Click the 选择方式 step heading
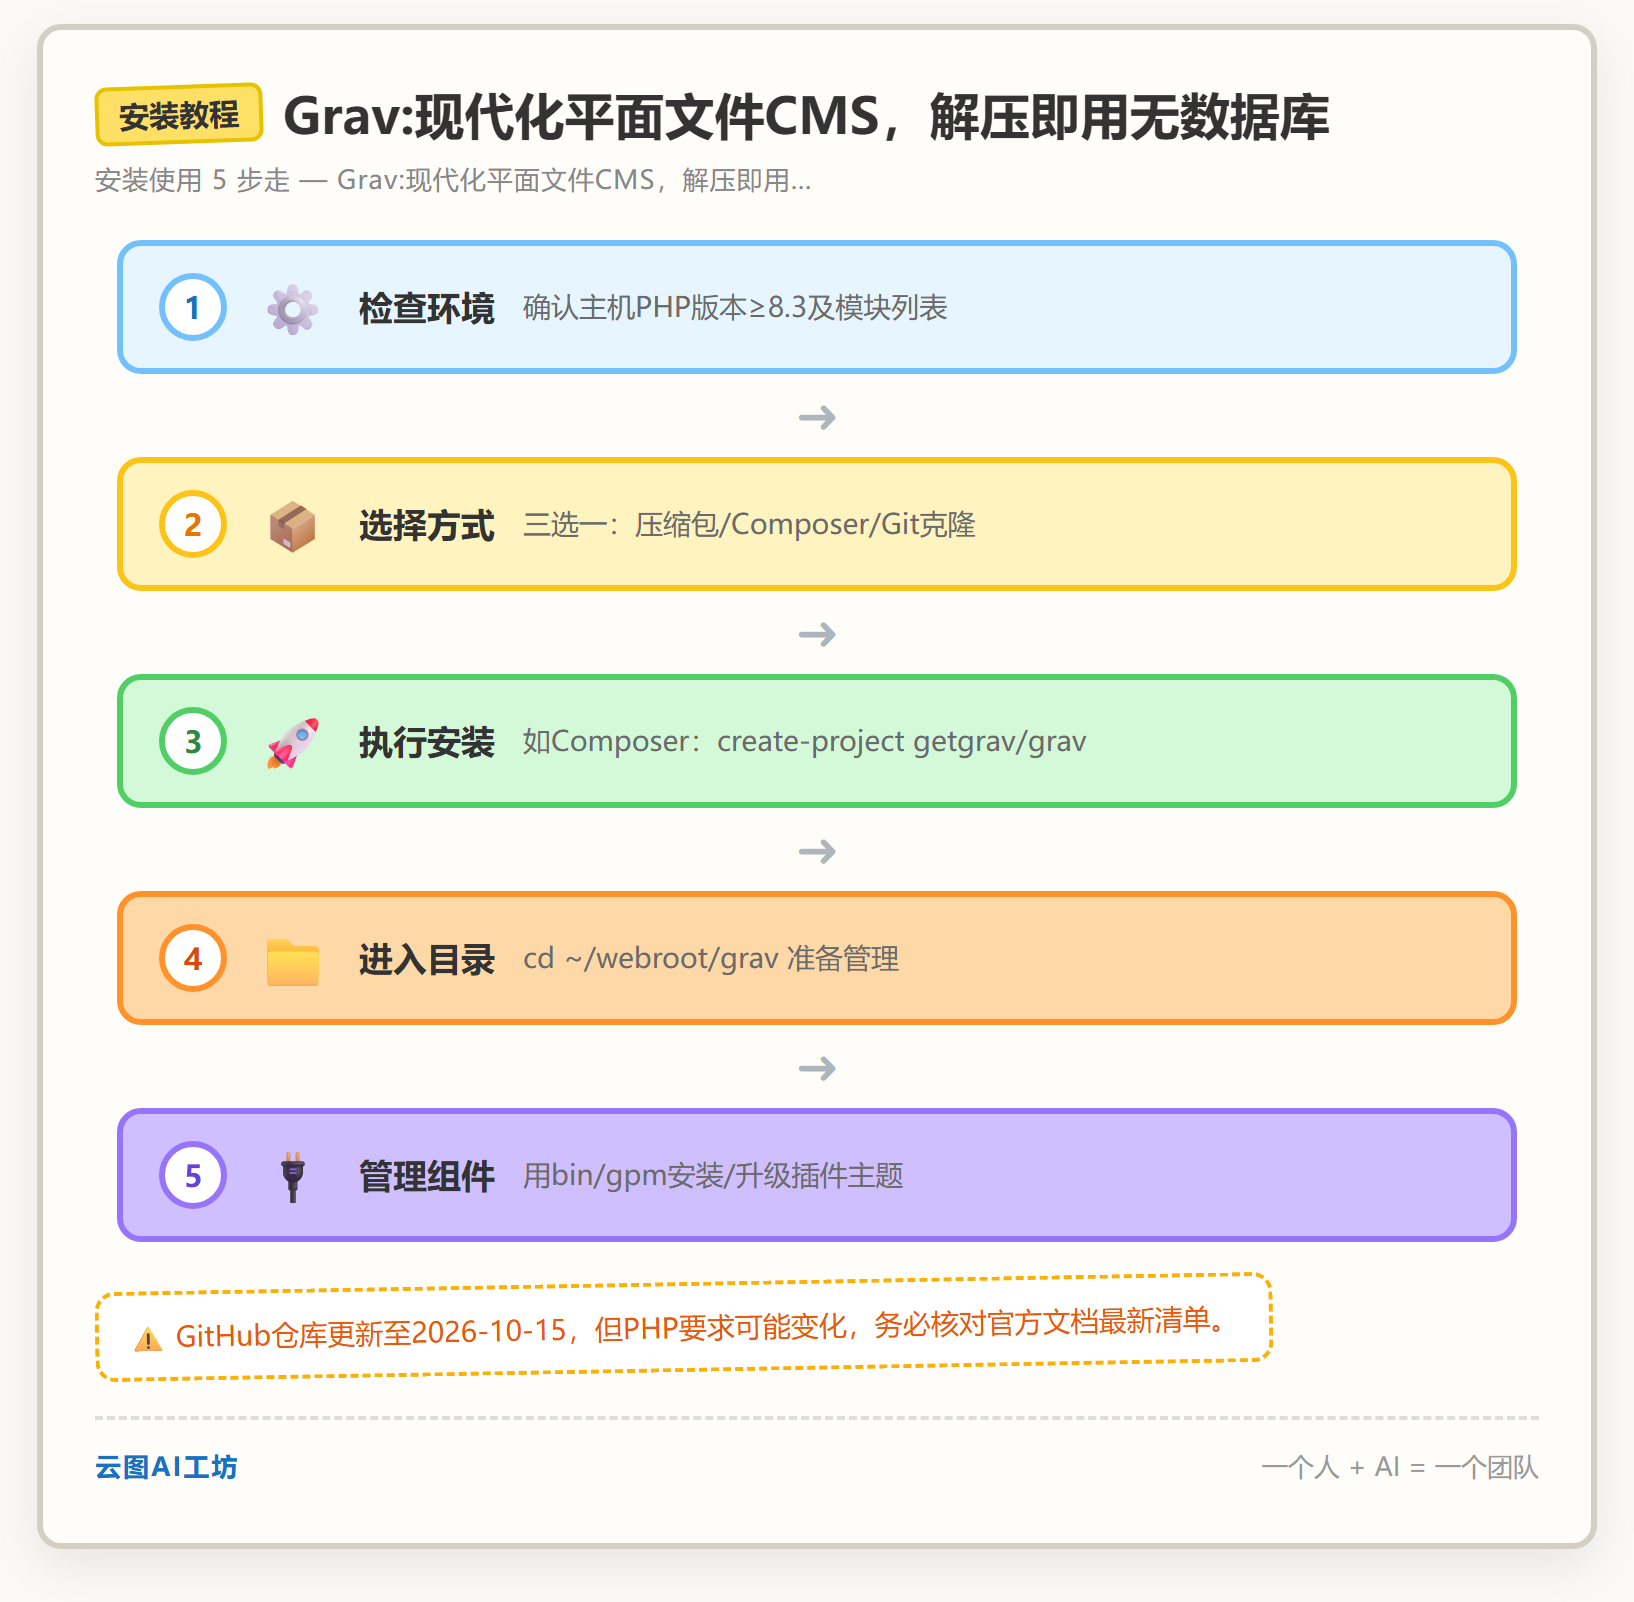 (x=427, y=525)
